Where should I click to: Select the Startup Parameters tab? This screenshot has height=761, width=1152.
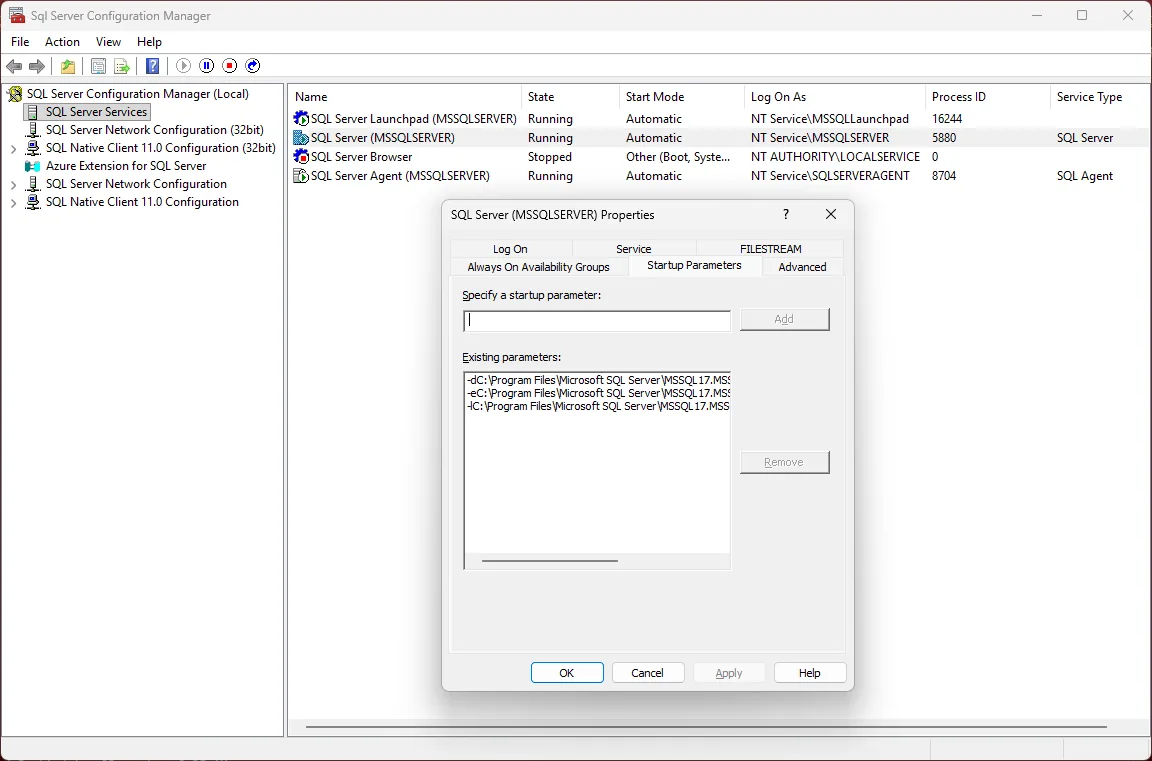(x=694, y=265)
